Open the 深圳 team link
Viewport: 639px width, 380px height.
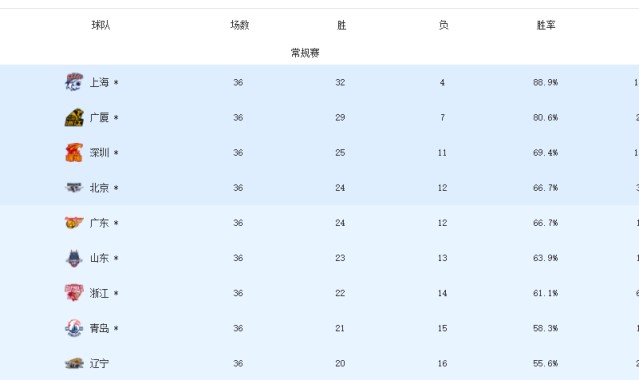[x=99, y=152]
